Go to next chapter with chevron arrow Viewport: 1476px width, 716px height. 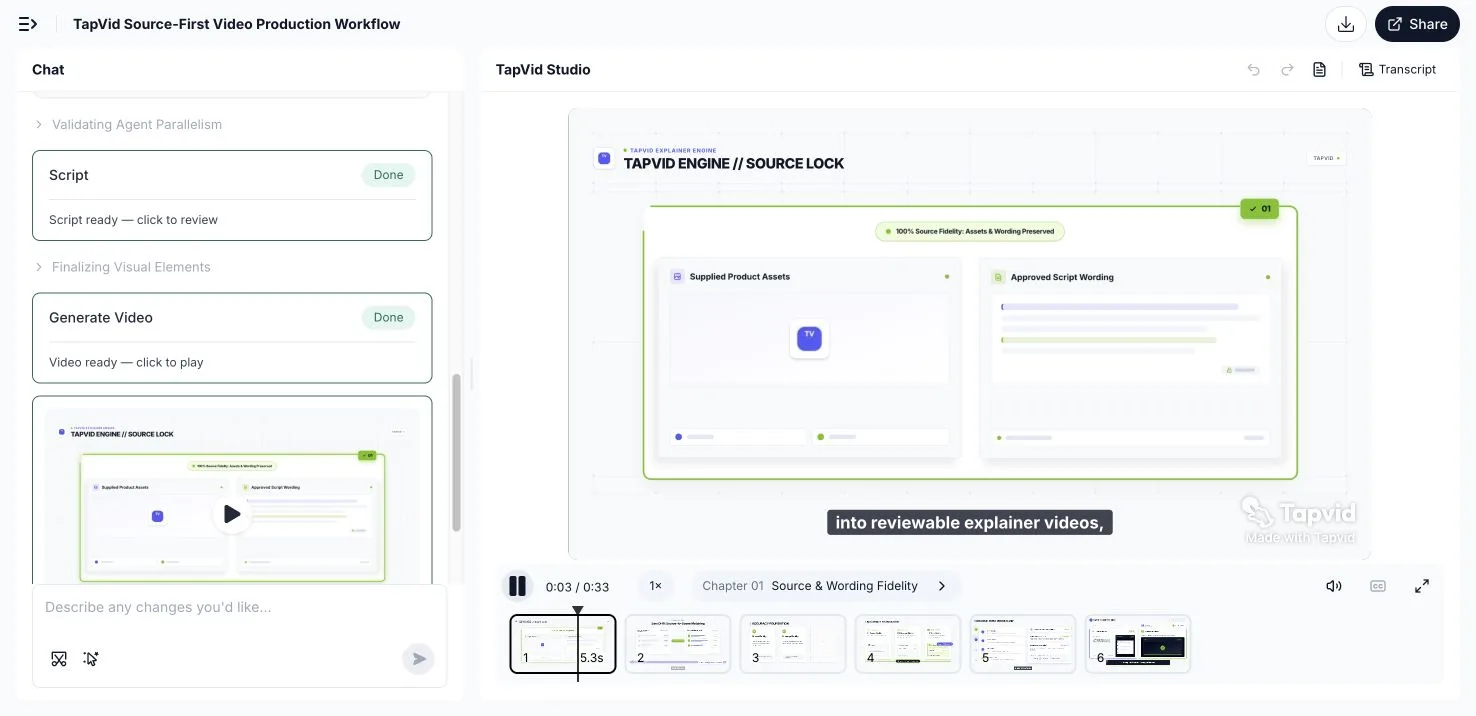[942, 586]
